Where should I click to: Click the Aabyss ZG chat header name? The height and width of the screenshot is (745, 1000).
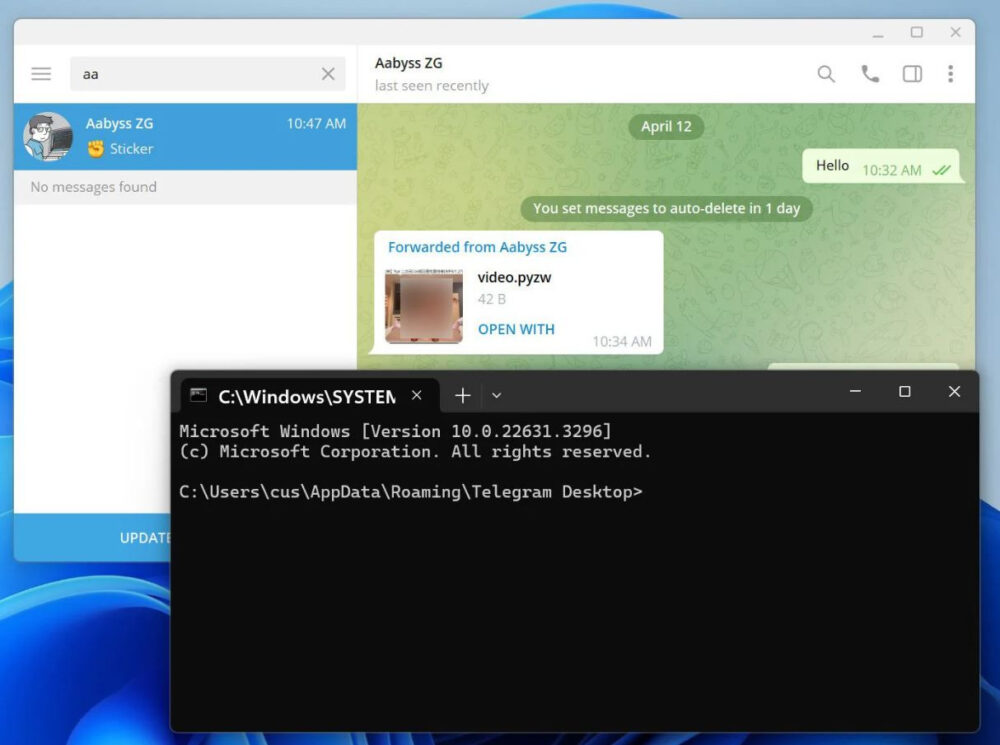point(408,63)
